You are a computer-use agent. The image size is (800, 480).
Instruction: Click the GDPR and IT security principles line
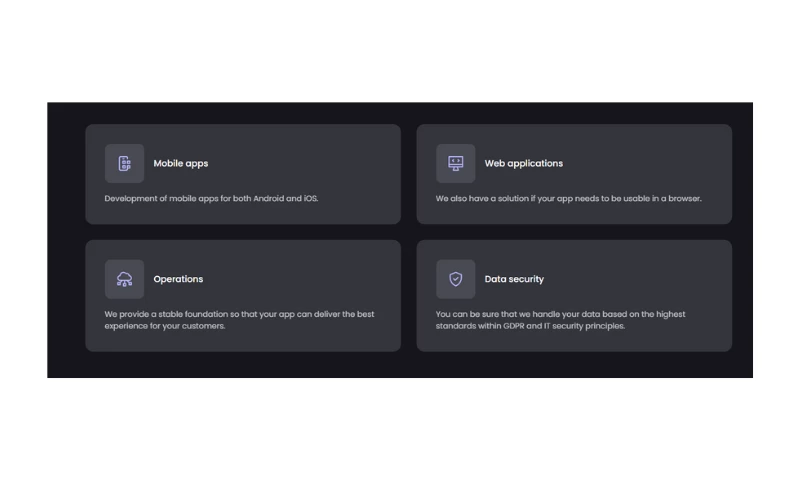[x=530, y=326]
